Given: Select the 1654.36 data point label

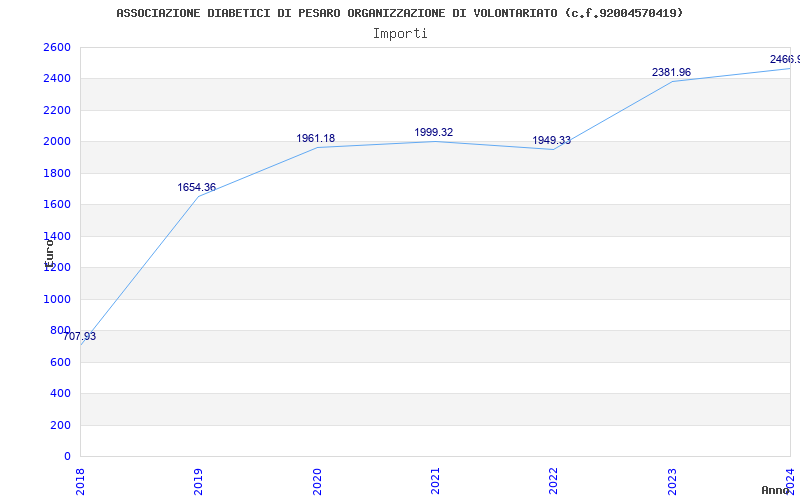Looking at the screenshot, I should [197, 188].
